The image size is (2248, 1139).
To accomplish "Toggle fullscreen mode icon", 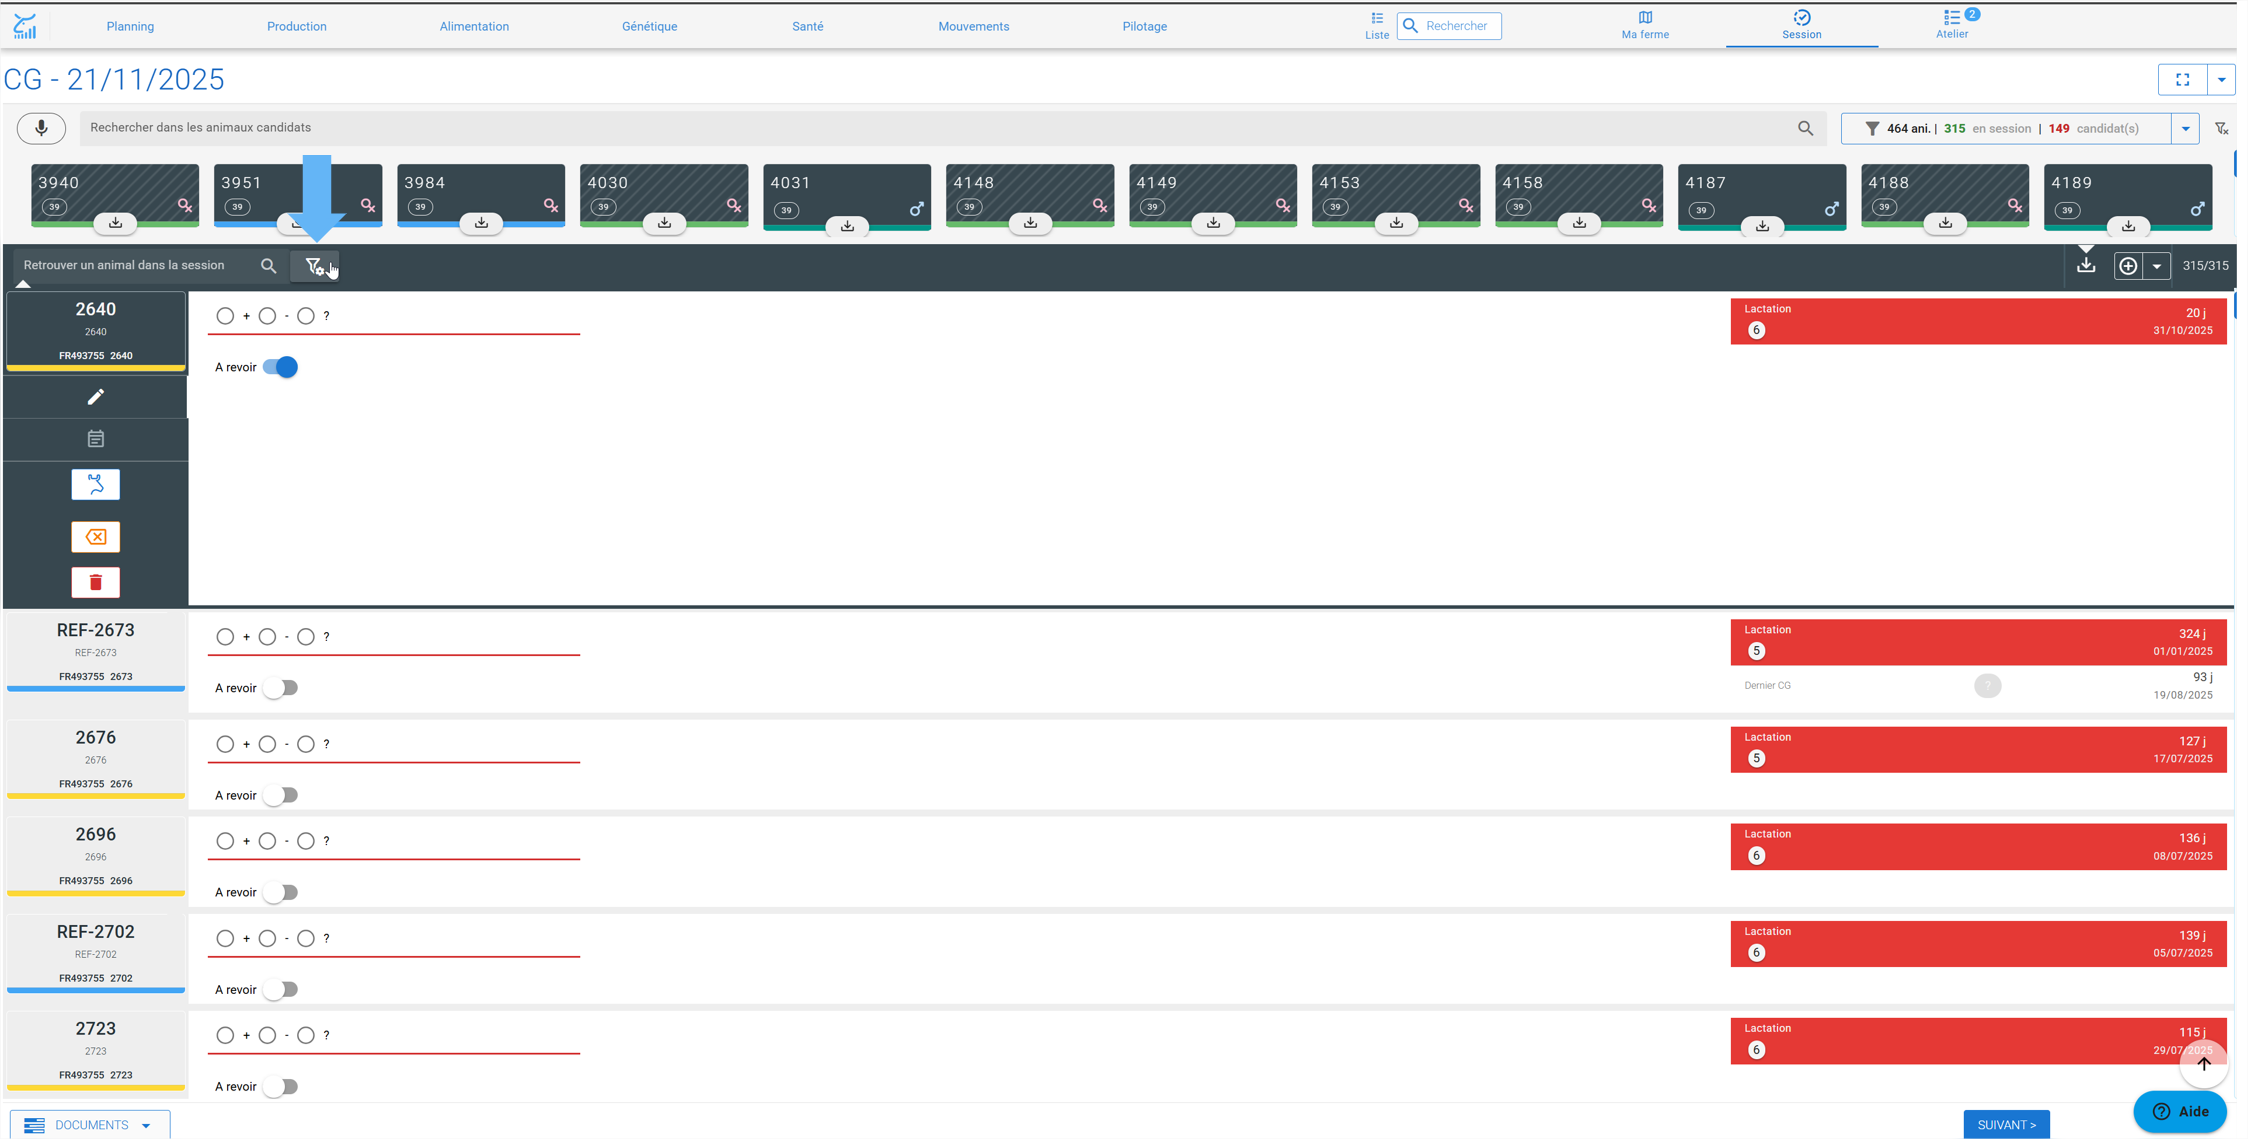I will tap(2183, 80).
